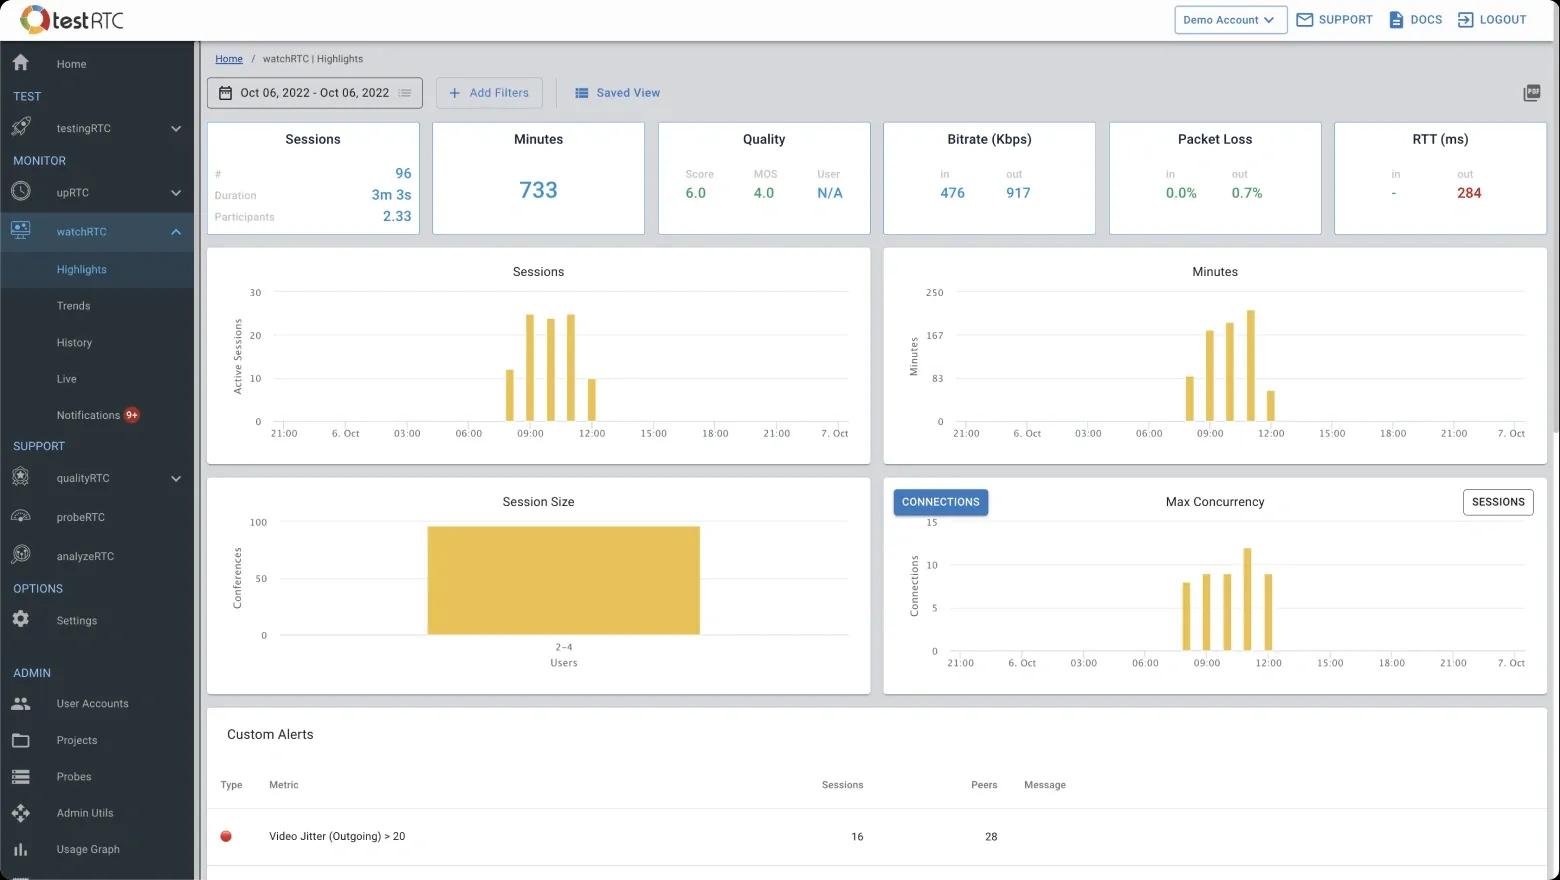Switch Max Concurrency to Sessions view
The image size is (1560, 880).
[1497, 502]
